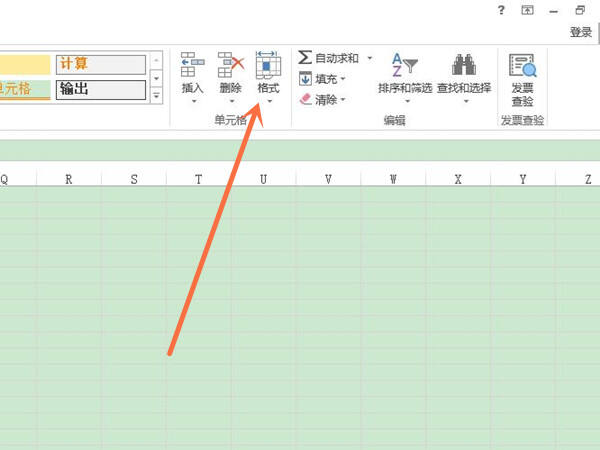Open Sort and Filter icon
This screenshot has height=450, width=600.
pyautogui.click(x=405, y=65)
